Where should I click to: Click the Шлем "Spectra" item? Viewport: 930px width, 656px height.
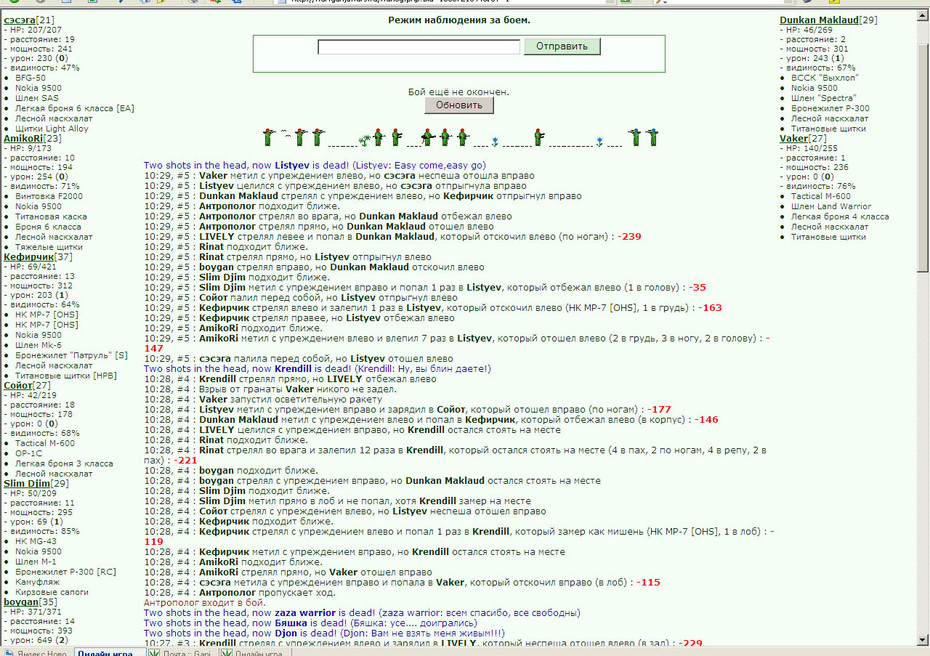pos(823,98)
